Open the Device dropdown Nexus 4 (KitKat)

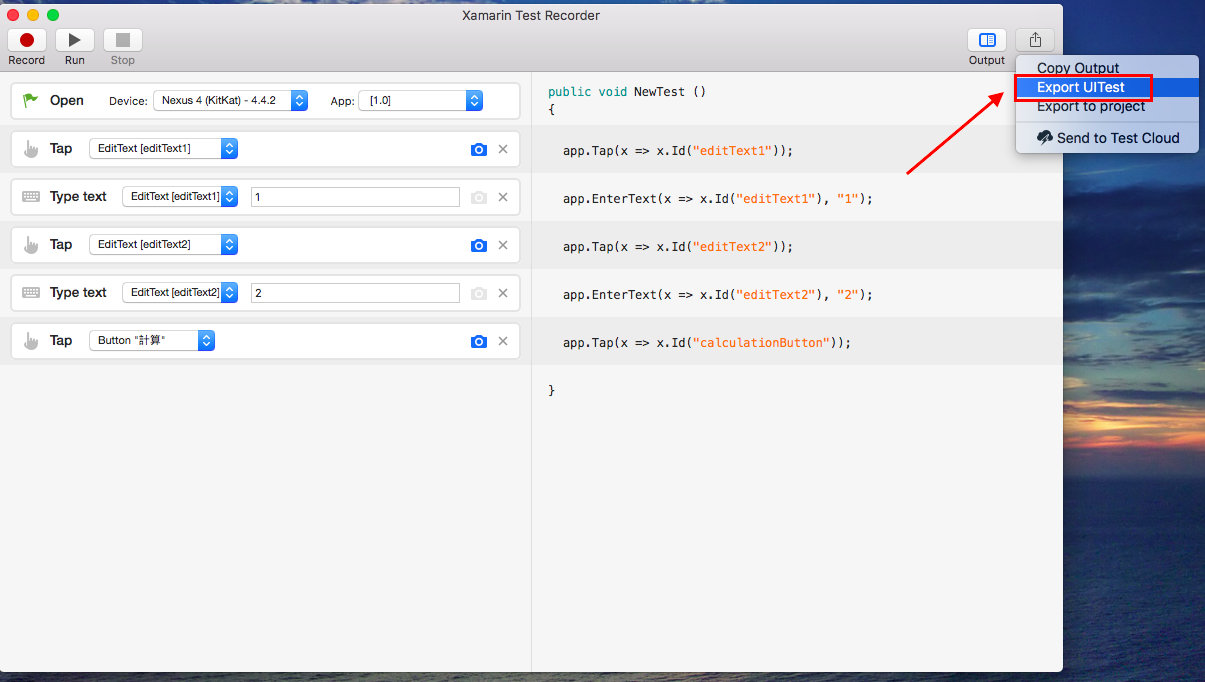click(231, 100)
